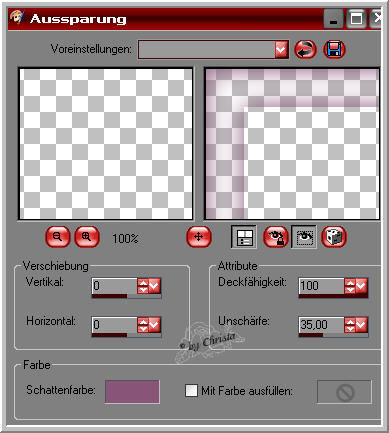
Task: Click the right preview pane thumbnail
Action: [x=292, y=144]
